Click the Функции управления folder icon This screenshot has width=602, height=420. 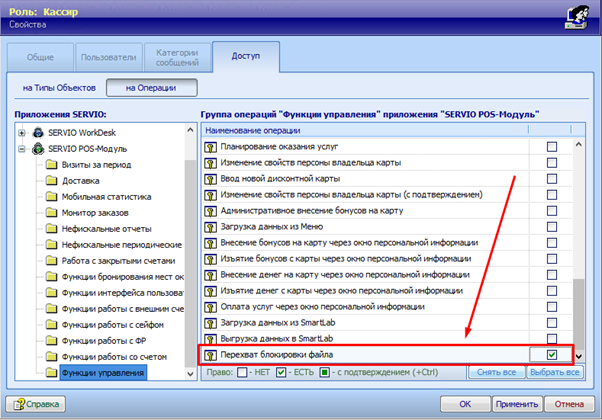[x=51, y=373]
